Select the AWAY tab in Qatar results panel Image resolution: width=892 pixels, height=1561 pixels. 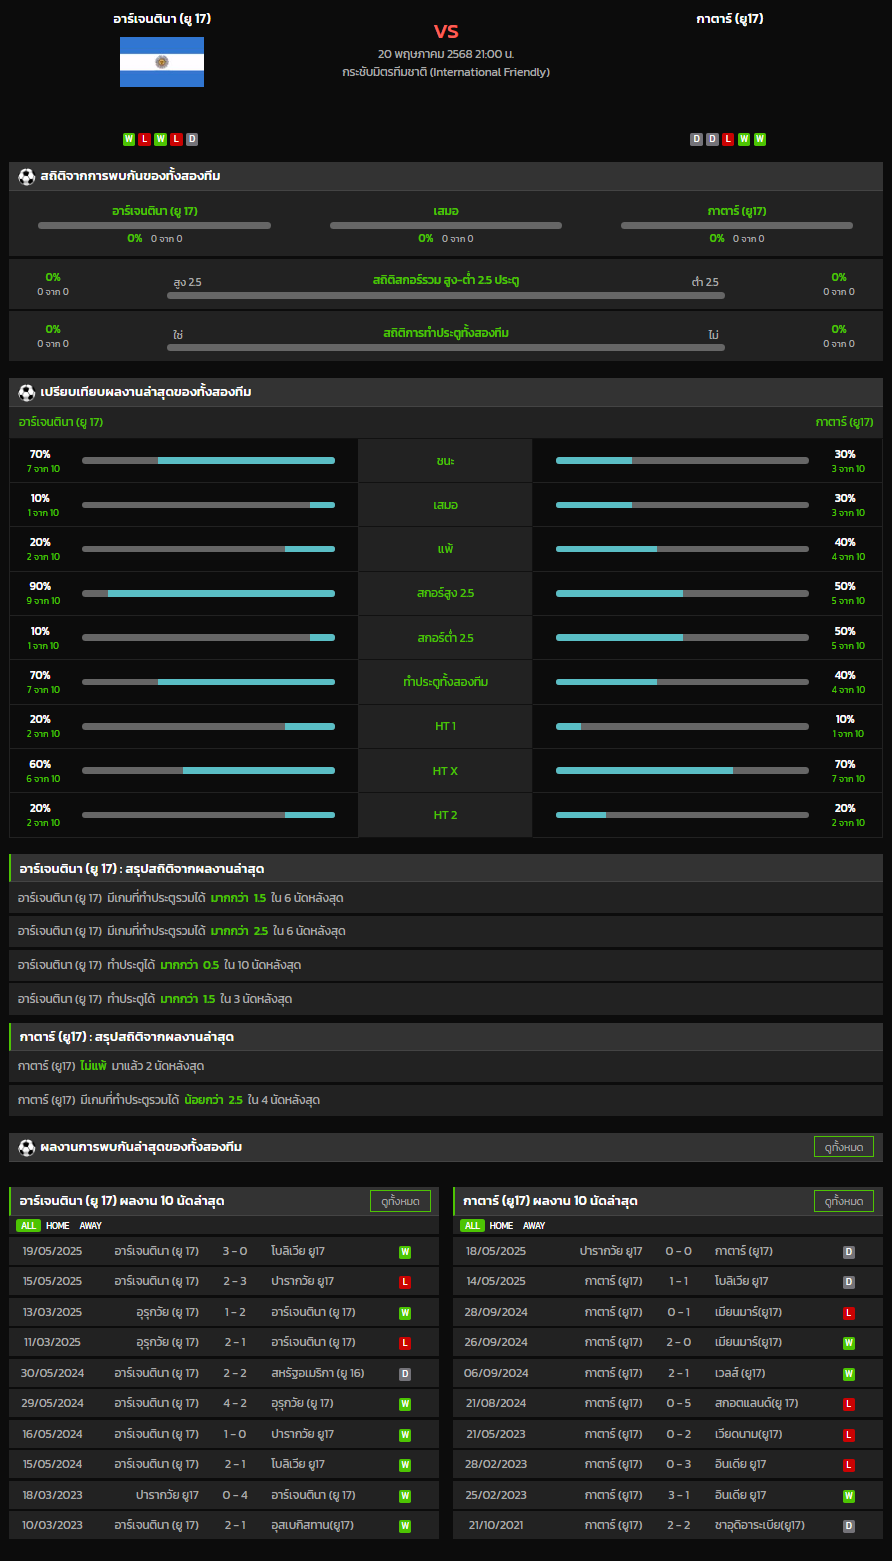pyautogui.click(x=535, y=1225)
